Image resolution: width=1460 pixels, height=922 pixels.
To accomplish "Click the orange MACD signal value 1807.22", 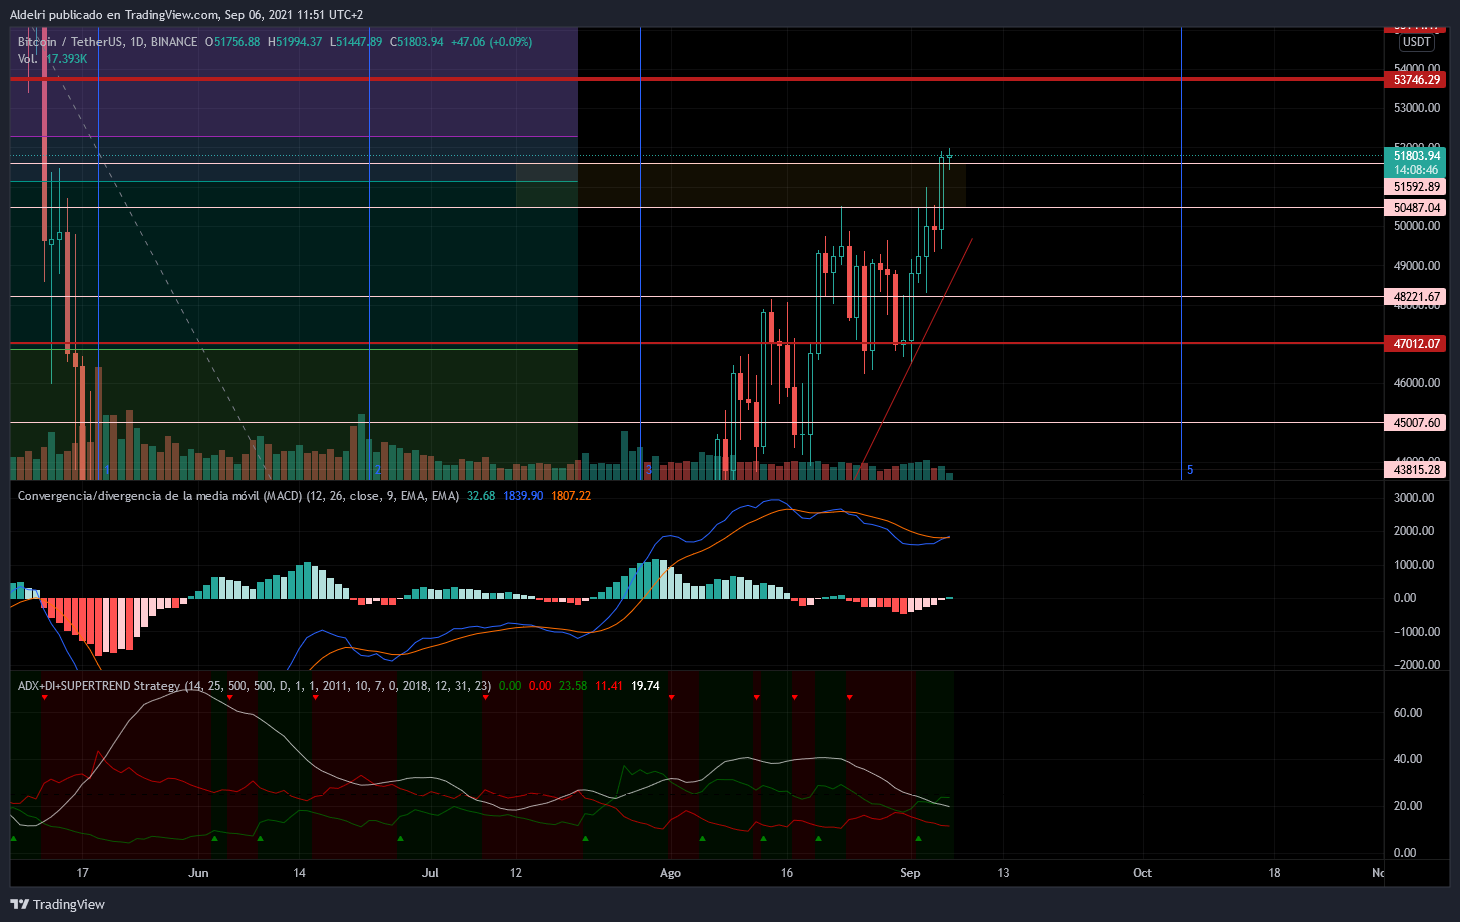I will coord(571,496).
